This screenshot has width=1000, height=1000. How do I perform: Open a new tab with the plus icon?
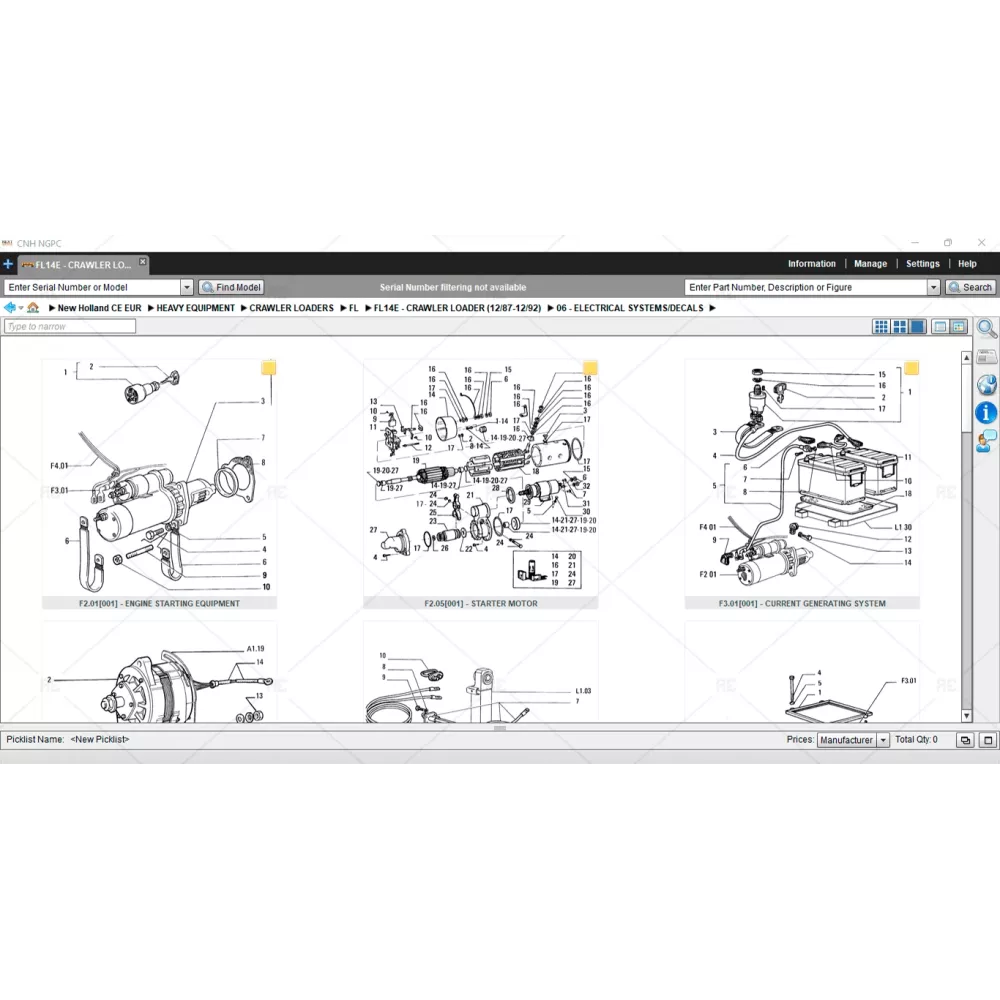coord(8,264)
